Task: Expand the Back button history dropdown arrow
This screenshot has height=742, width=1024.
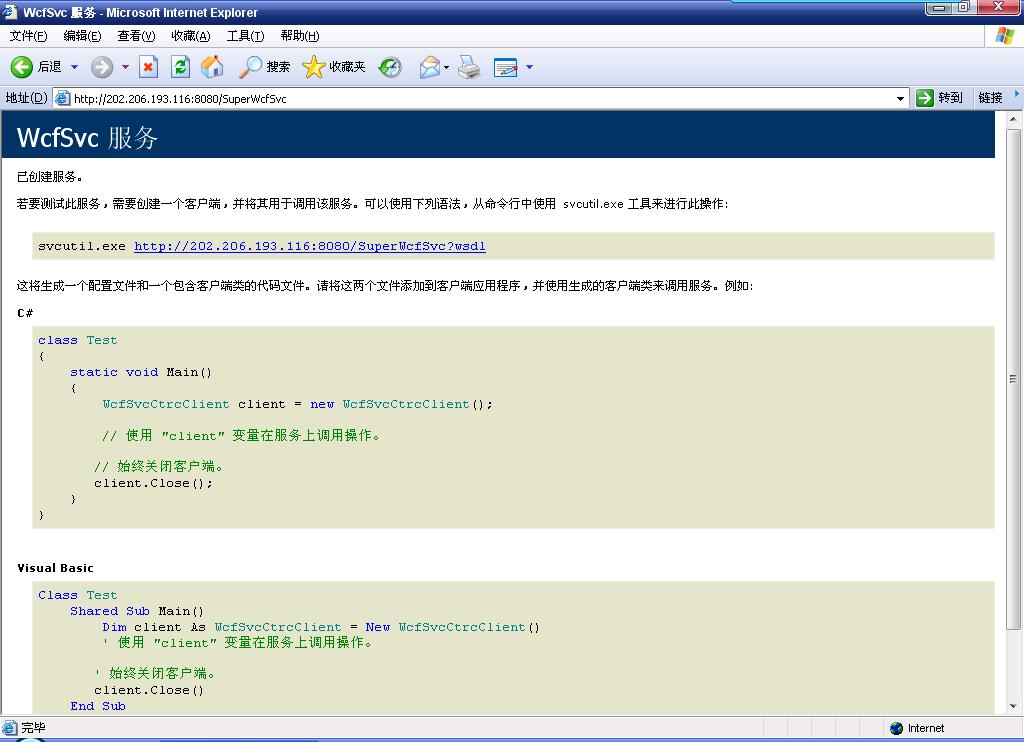Action: pos(74,67)
